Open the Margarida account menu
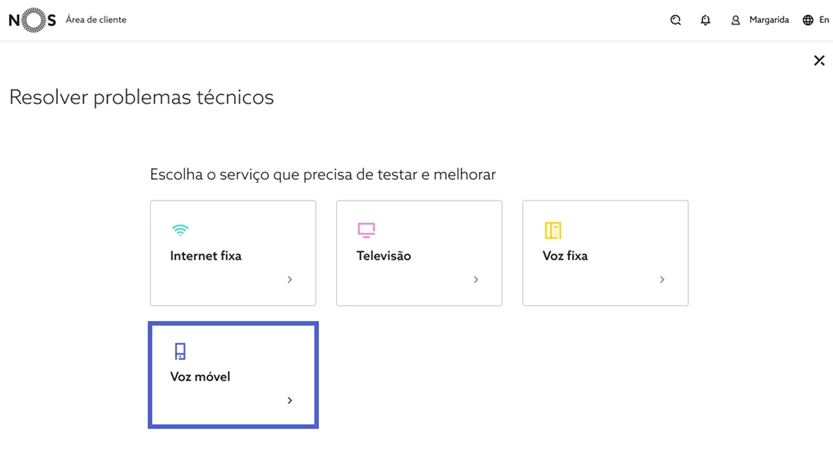 tap(769, 20)
